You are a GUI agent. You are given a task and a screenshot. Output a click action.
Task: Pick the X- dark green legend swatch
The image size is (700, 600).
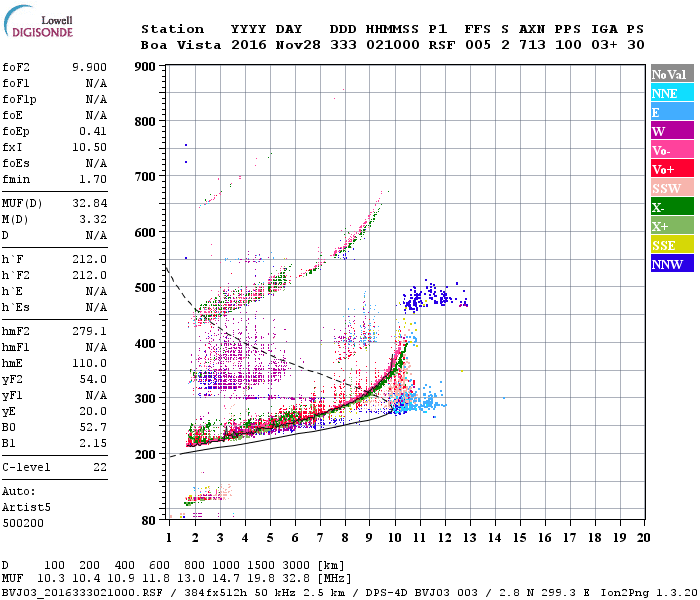click(x=672, y=207)
